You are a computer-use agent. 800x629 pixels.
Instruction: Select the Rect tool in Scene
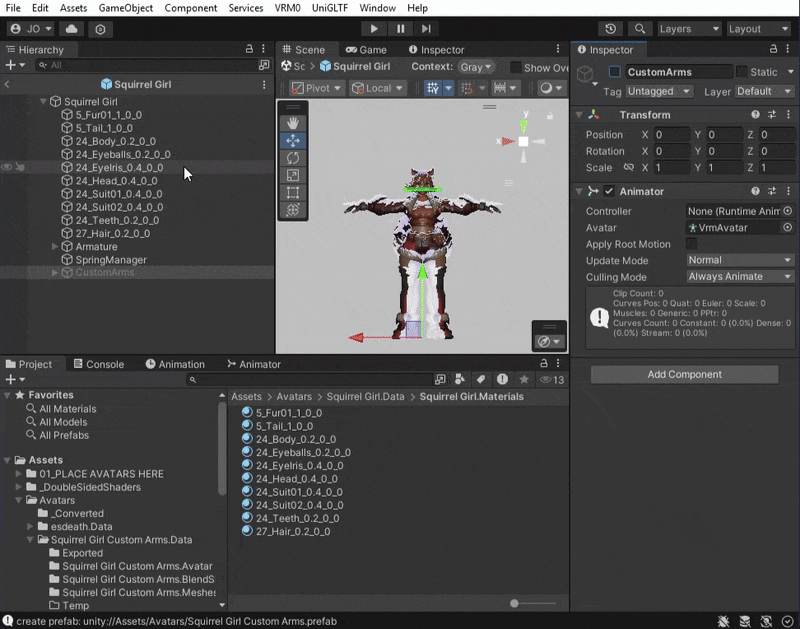pyautogui.click(x=293, y=192)
